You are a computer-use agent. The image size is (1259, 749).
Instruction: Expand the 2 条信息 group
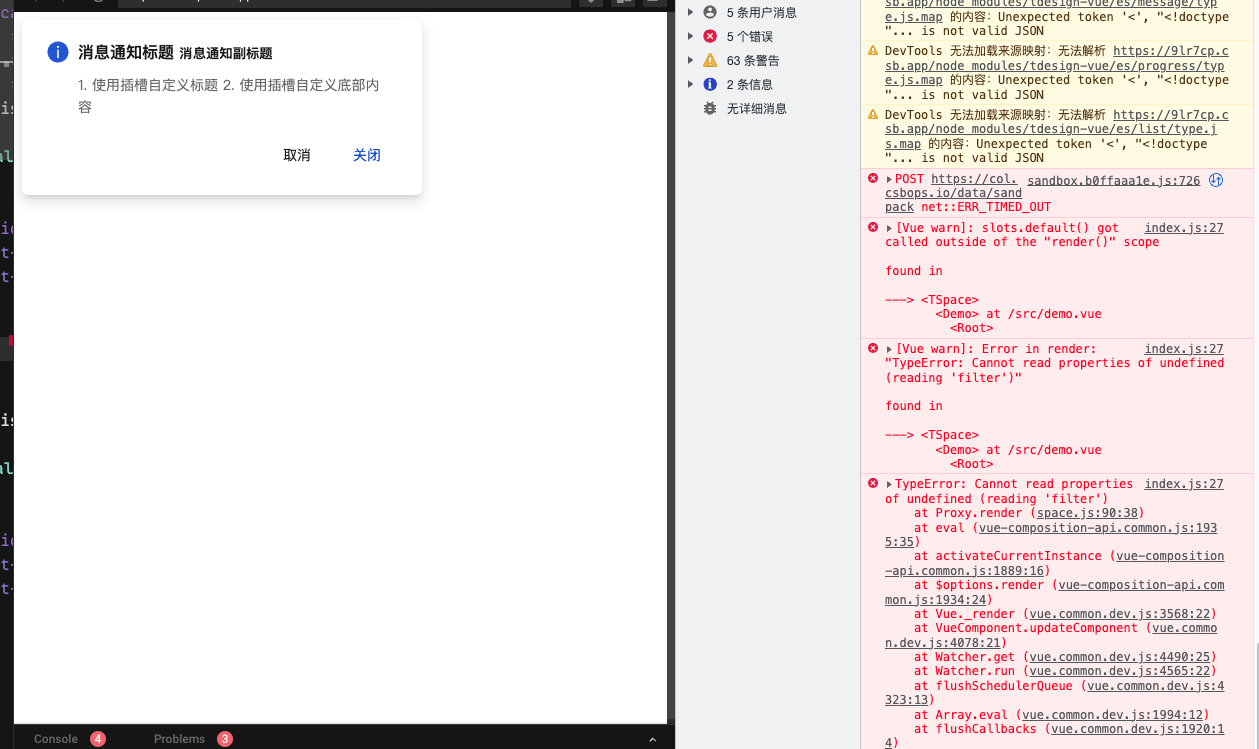tap(690, 84)
